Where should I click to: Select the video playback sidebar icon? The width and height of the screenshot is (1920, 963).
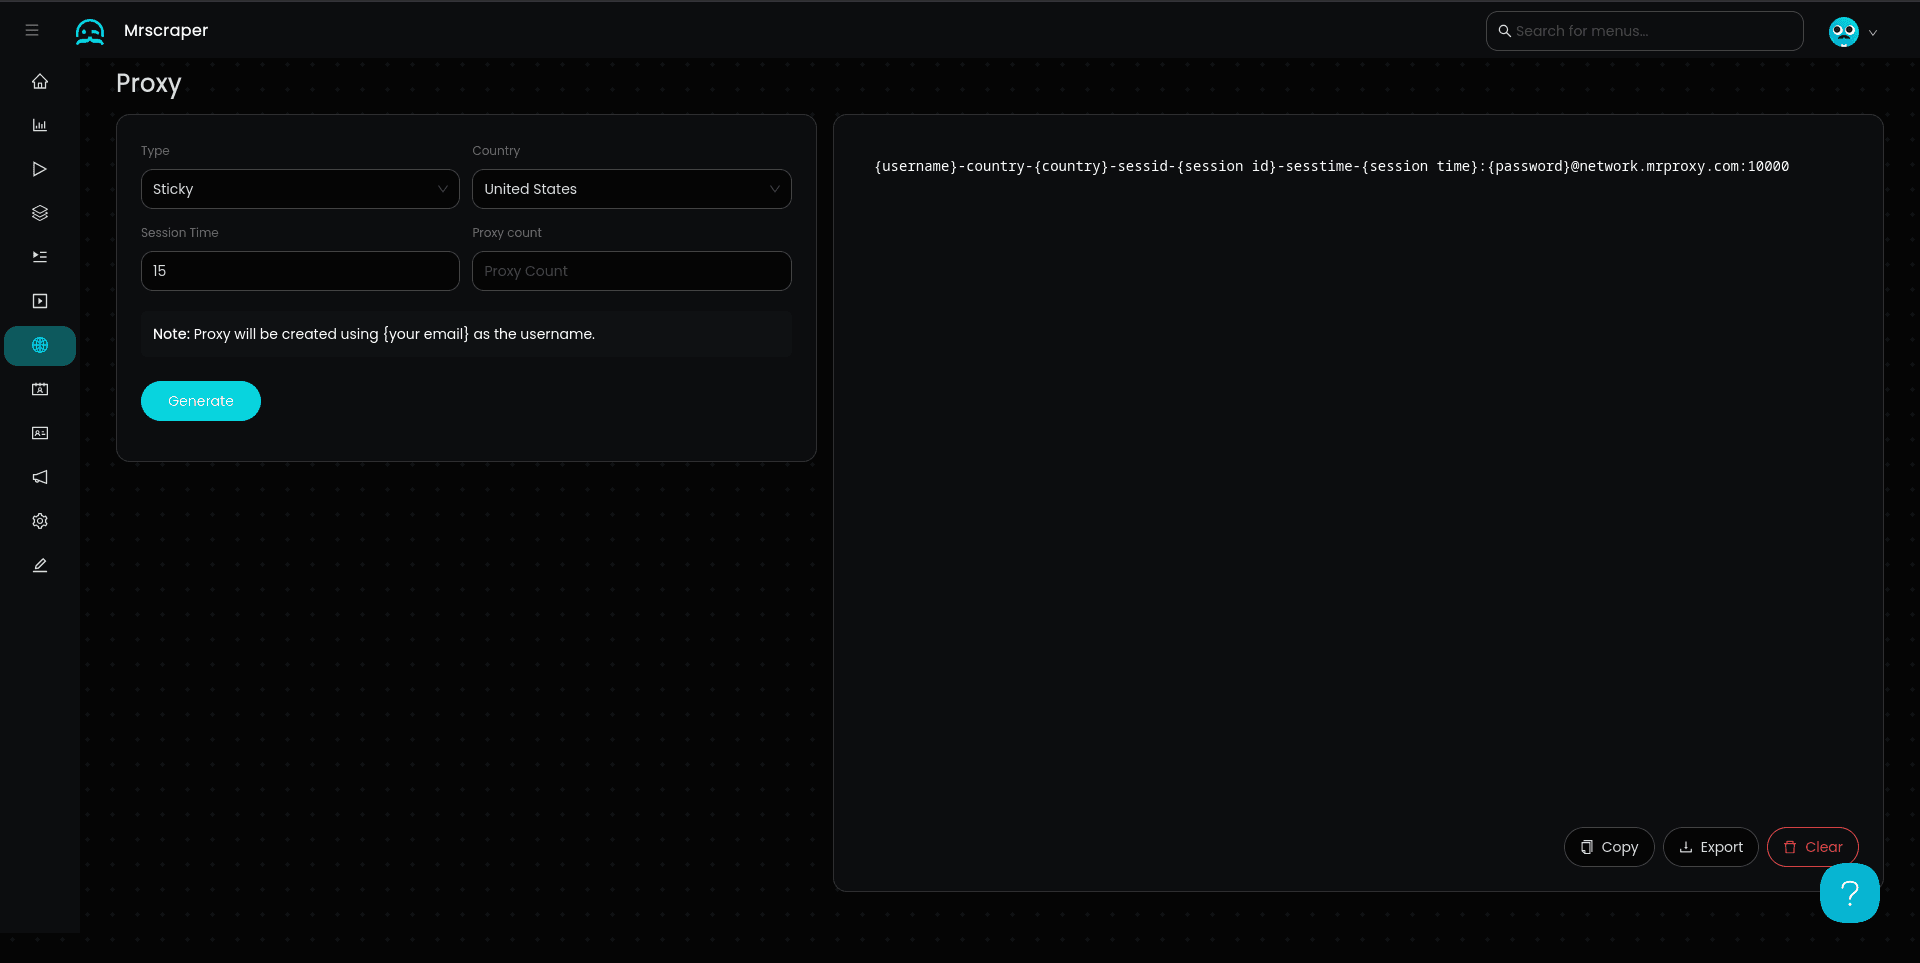pyautogui.click(x=40, y=300)
